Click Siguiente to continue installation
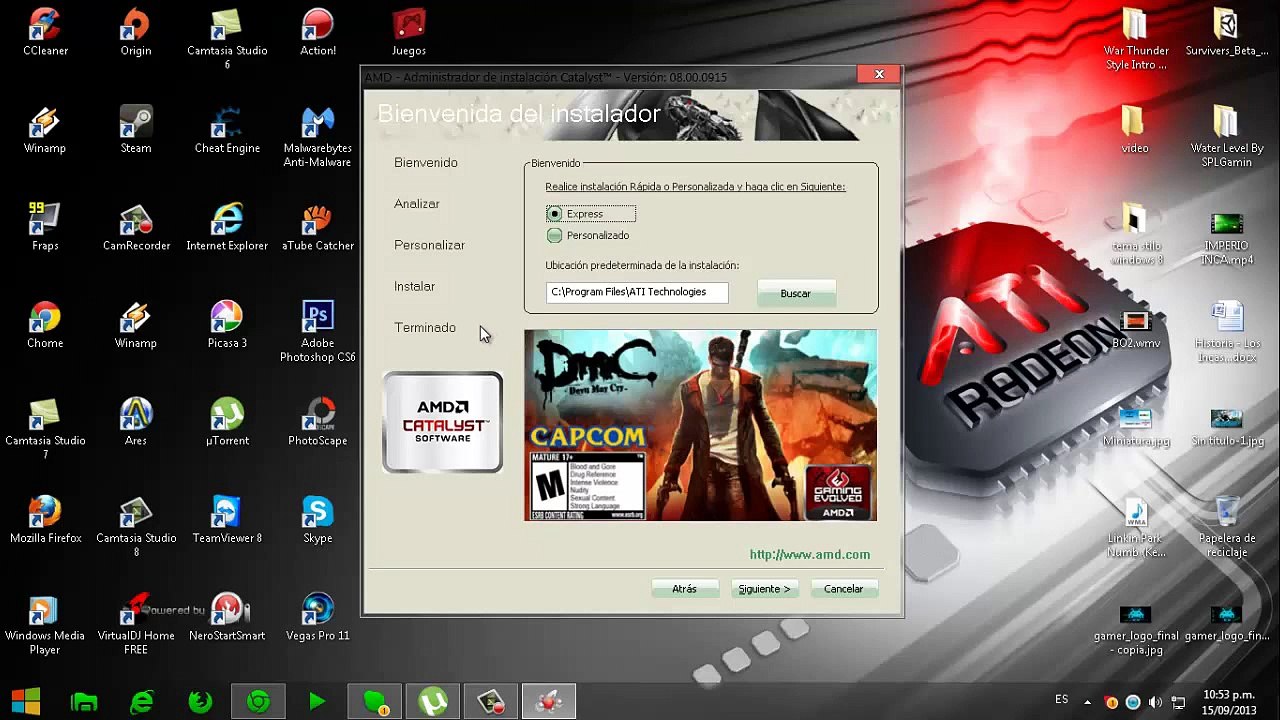Screen dimensions: 1280x720 tap(765, 589)
